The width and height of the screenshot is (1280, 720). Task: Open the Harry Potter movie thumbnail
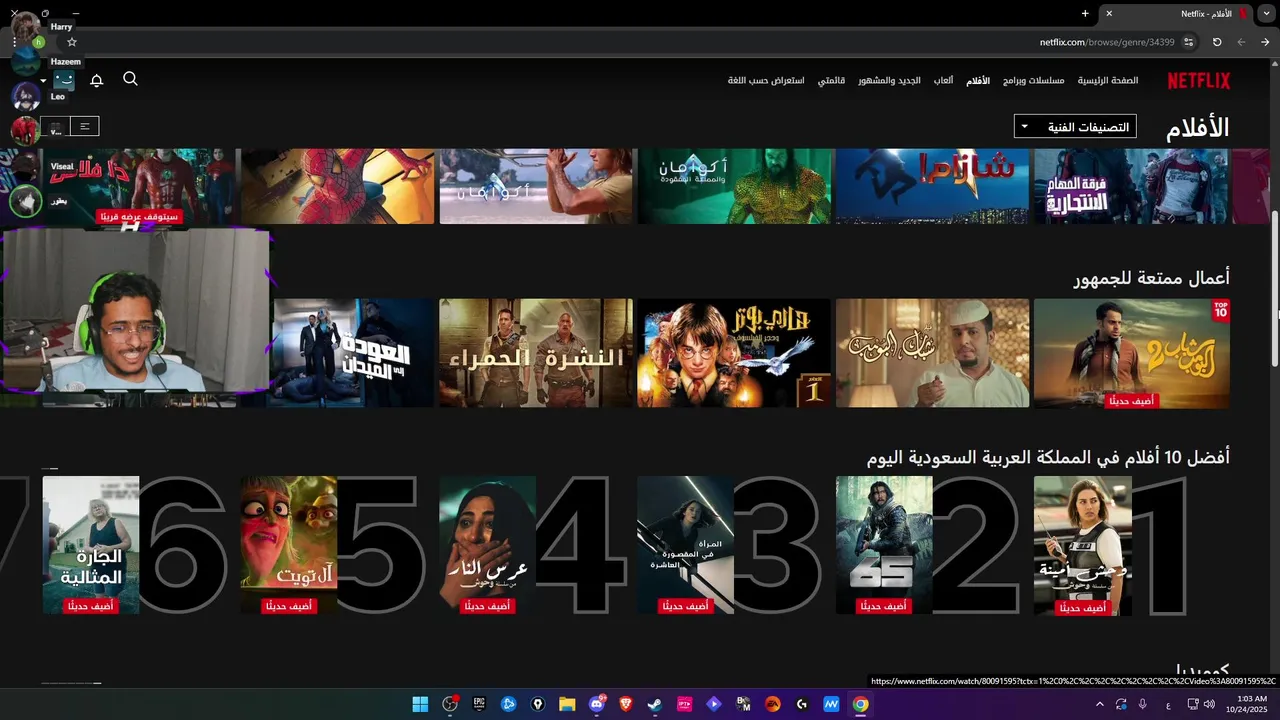[734, 353]
